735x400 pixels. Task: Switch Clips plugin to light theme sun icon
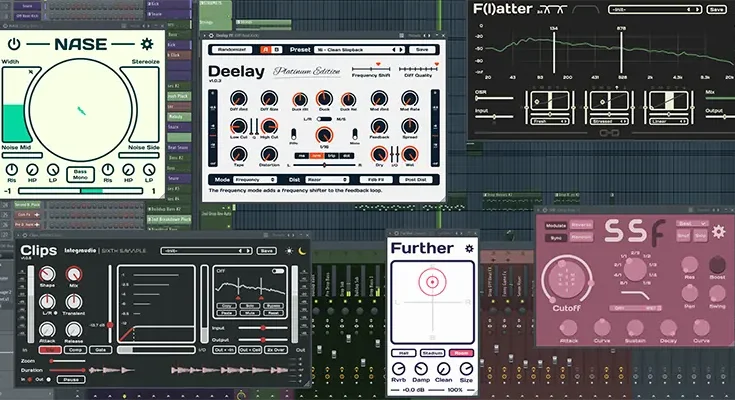point(290,251)
